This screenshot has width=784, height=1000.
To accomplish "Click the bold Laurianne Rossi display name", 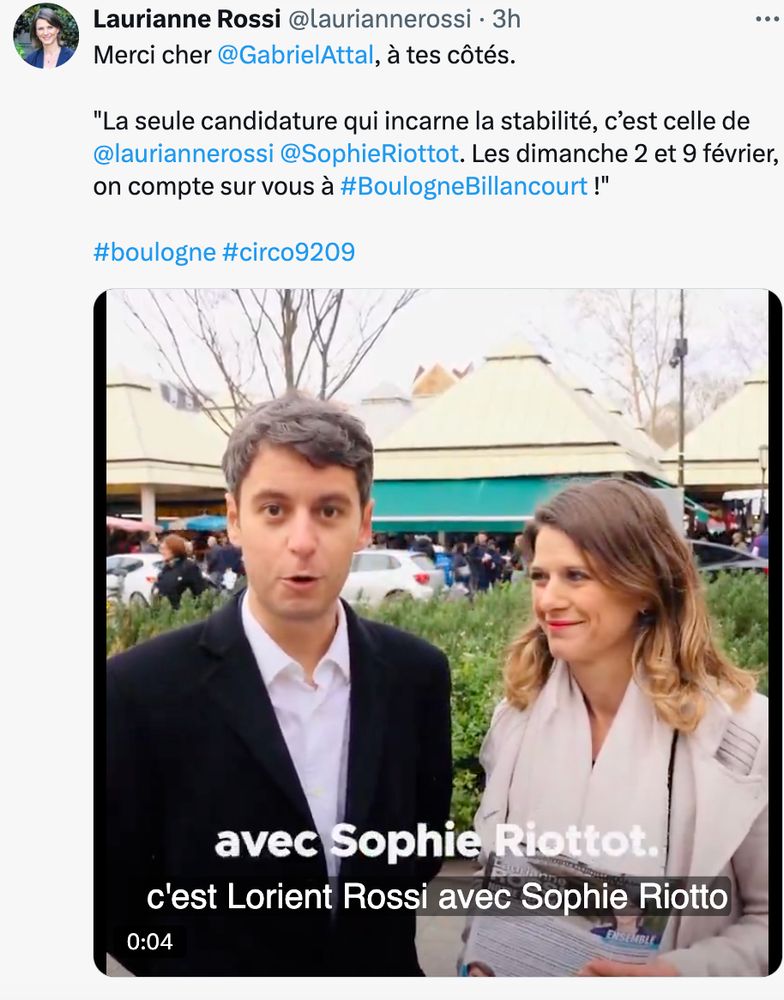I will click(187, 19).
